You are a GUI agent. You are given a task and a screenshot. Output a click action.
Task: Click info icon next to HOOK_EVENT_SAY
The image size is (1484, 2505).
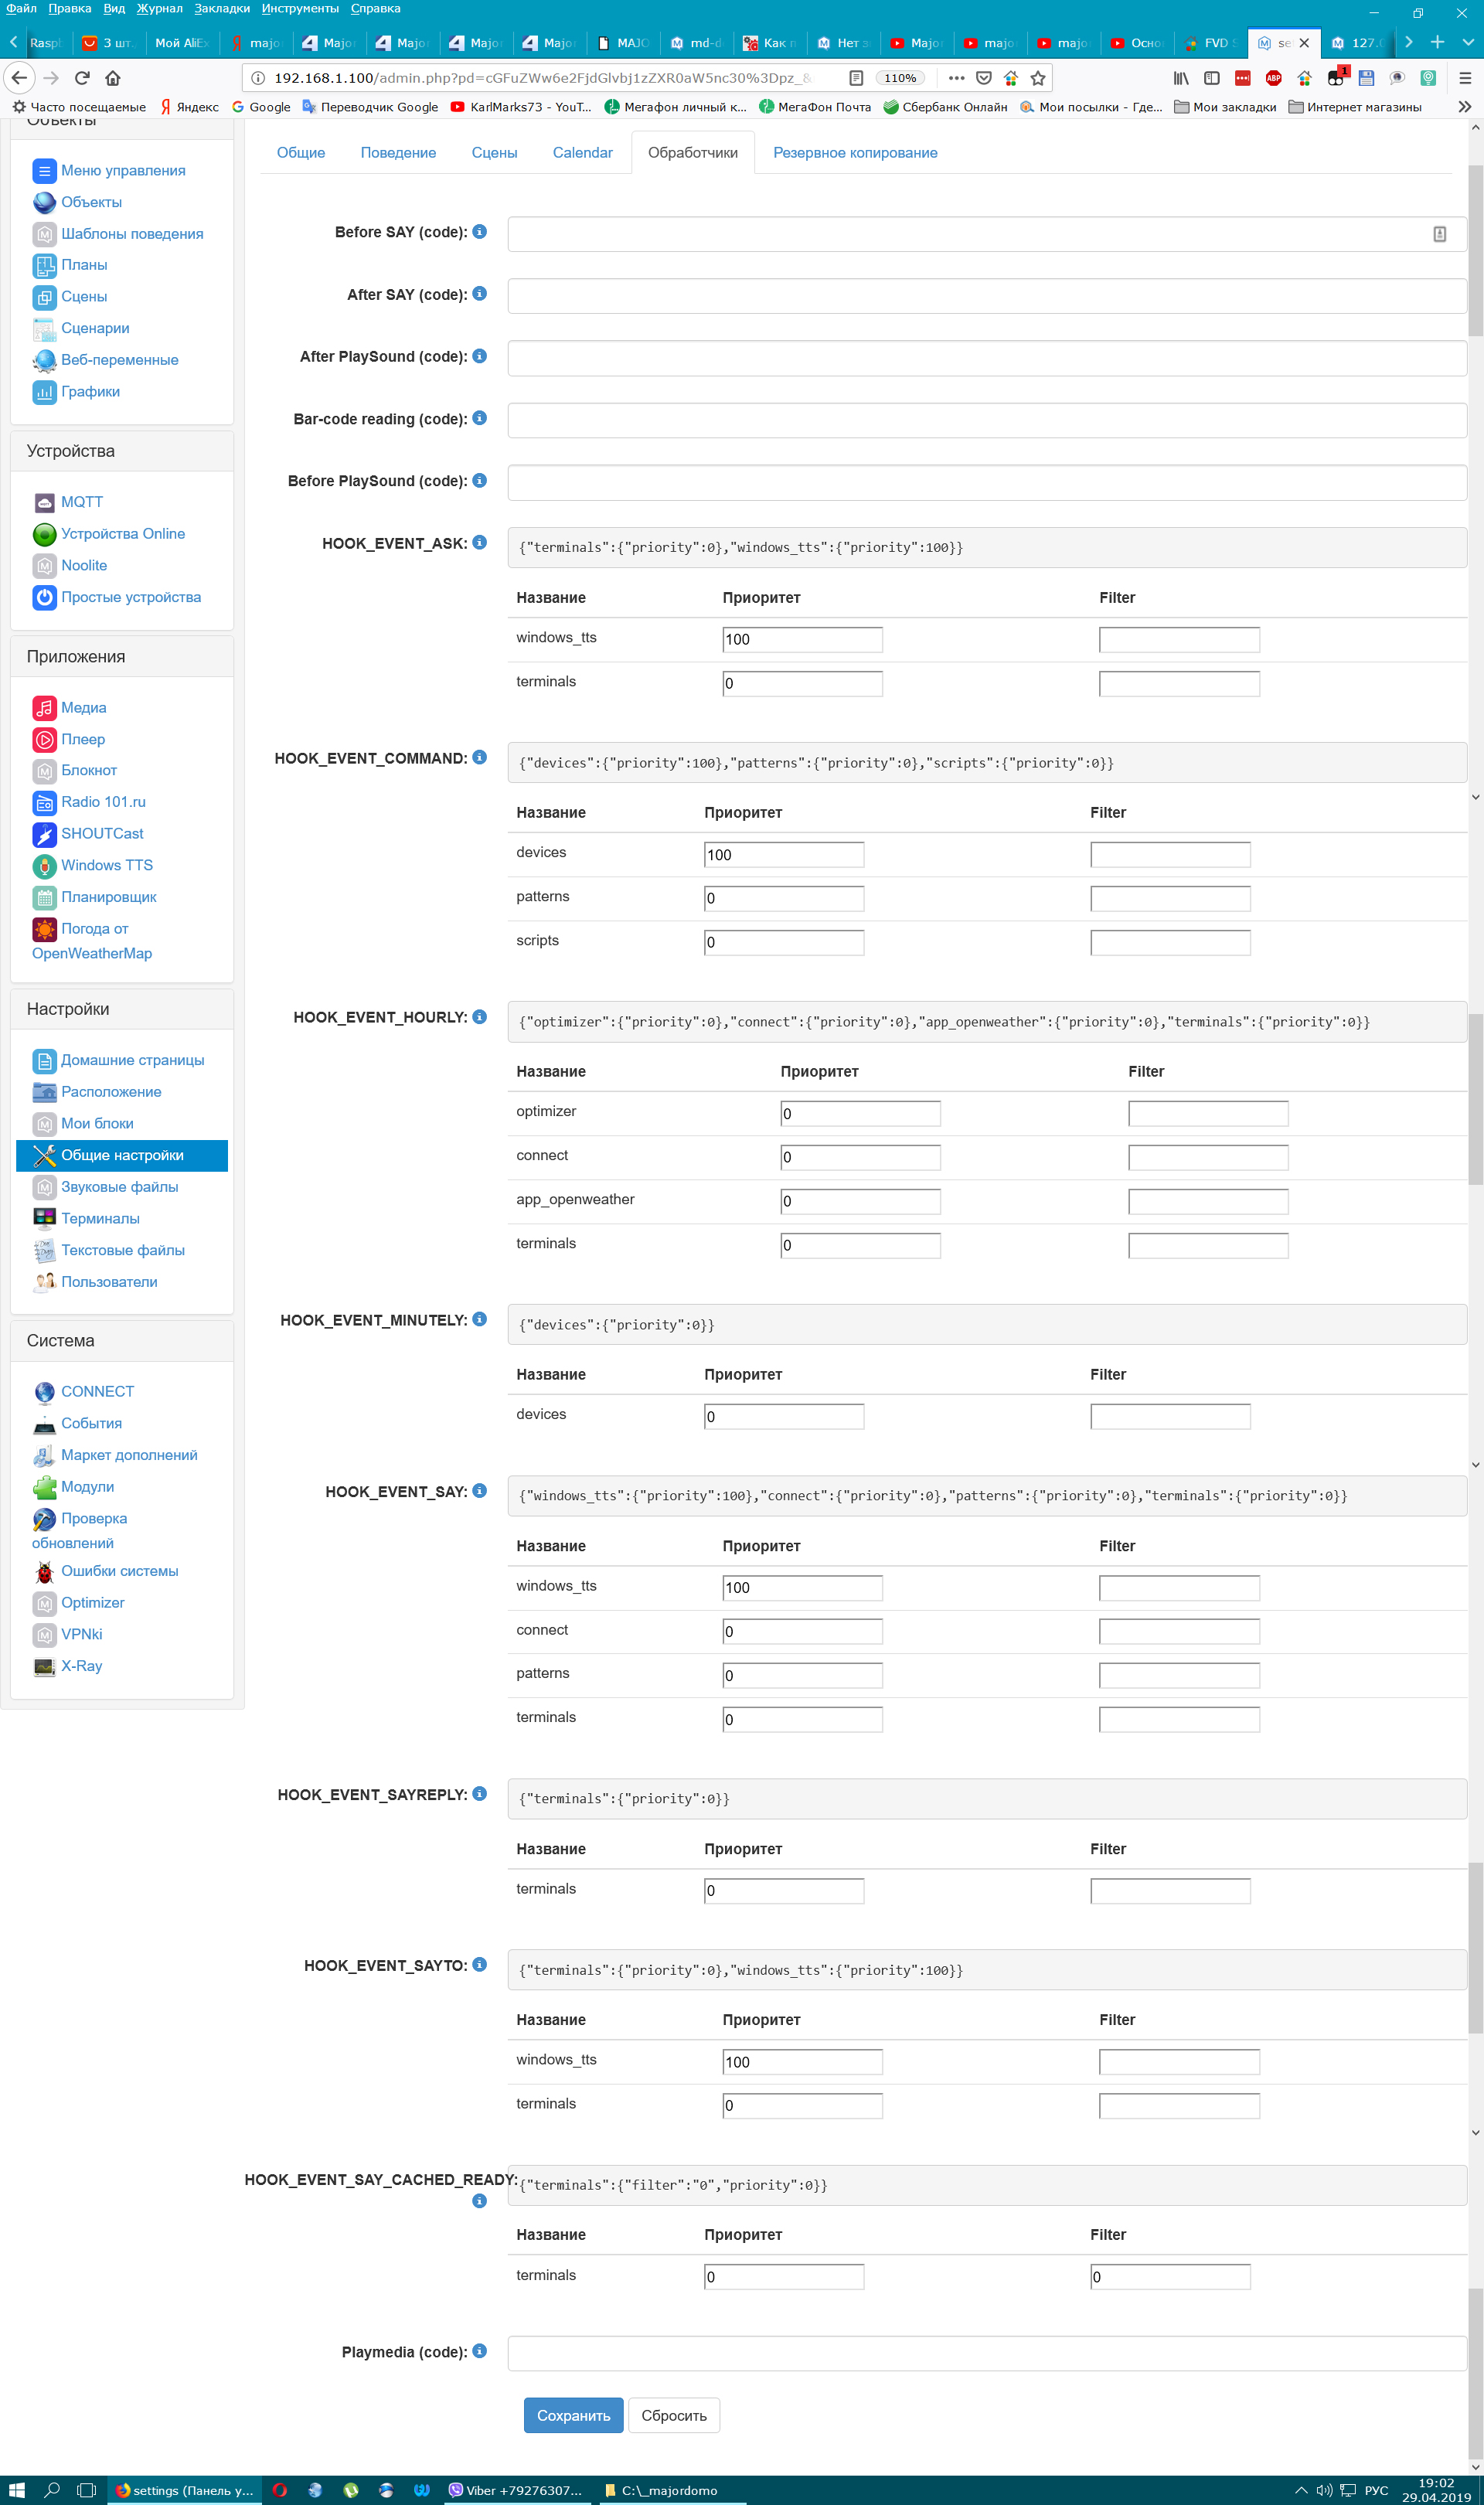[x=479, y=1491]
